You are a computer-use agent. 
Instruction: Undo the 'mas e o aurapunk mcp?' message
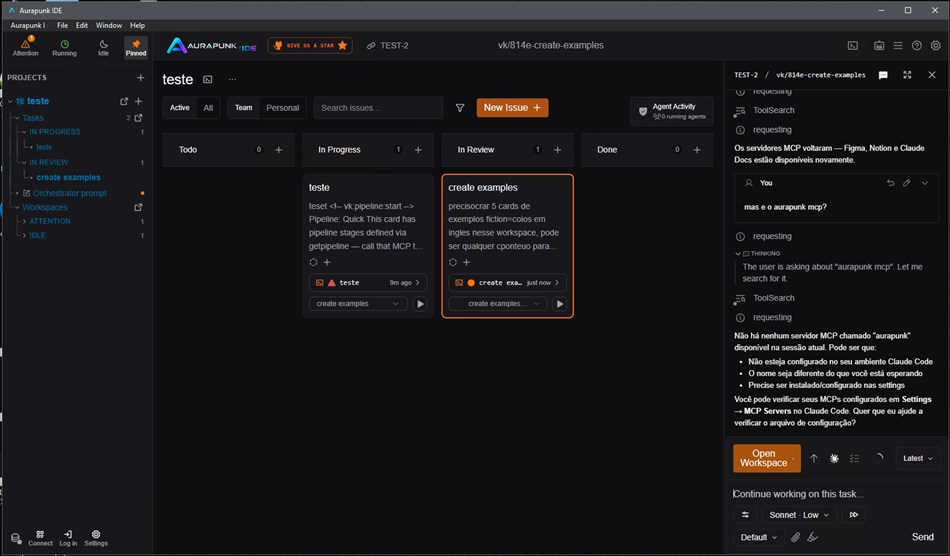pyautogui.click(x=891, y=183)
